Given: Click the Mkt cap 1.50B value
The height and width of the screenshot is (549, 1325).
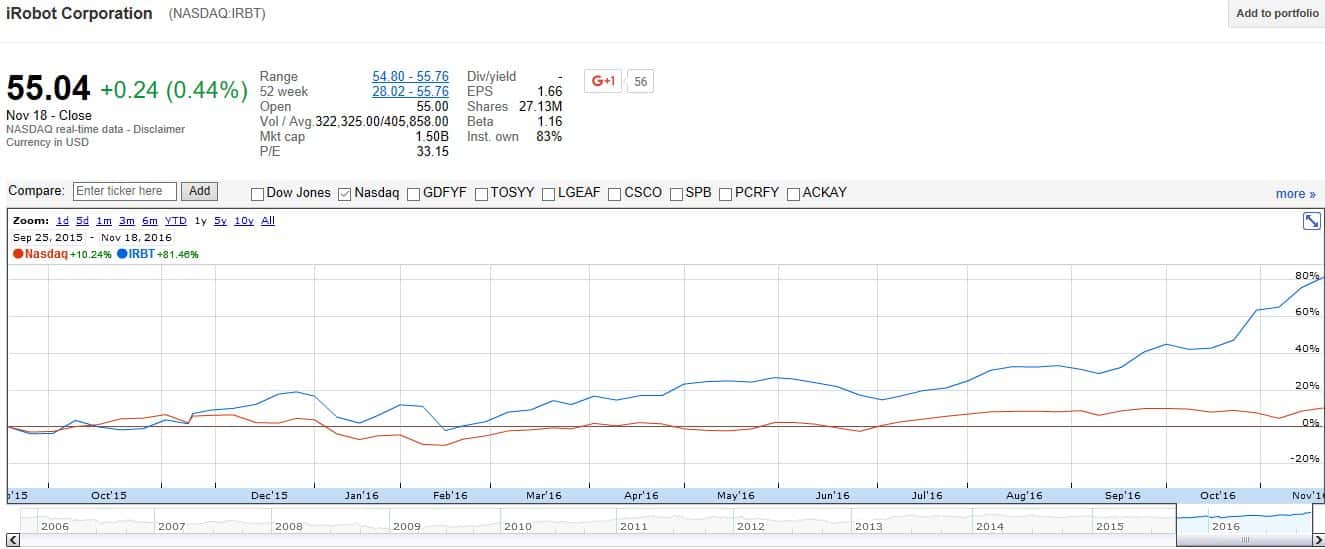Looking at the screenshot, I should point(431,136).
